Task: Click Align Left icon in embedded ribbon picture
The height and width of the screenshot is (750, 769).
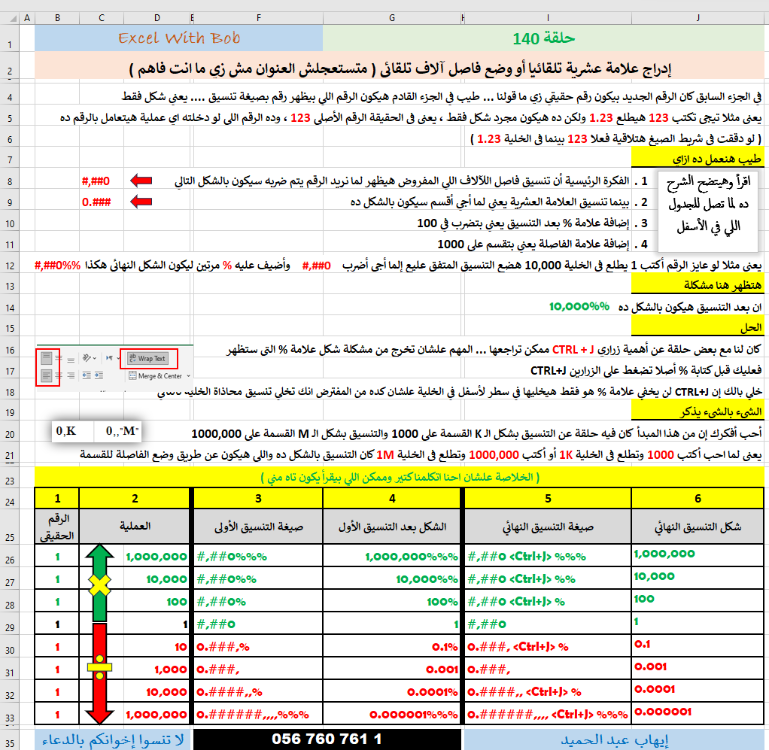Action: point(47,376)
